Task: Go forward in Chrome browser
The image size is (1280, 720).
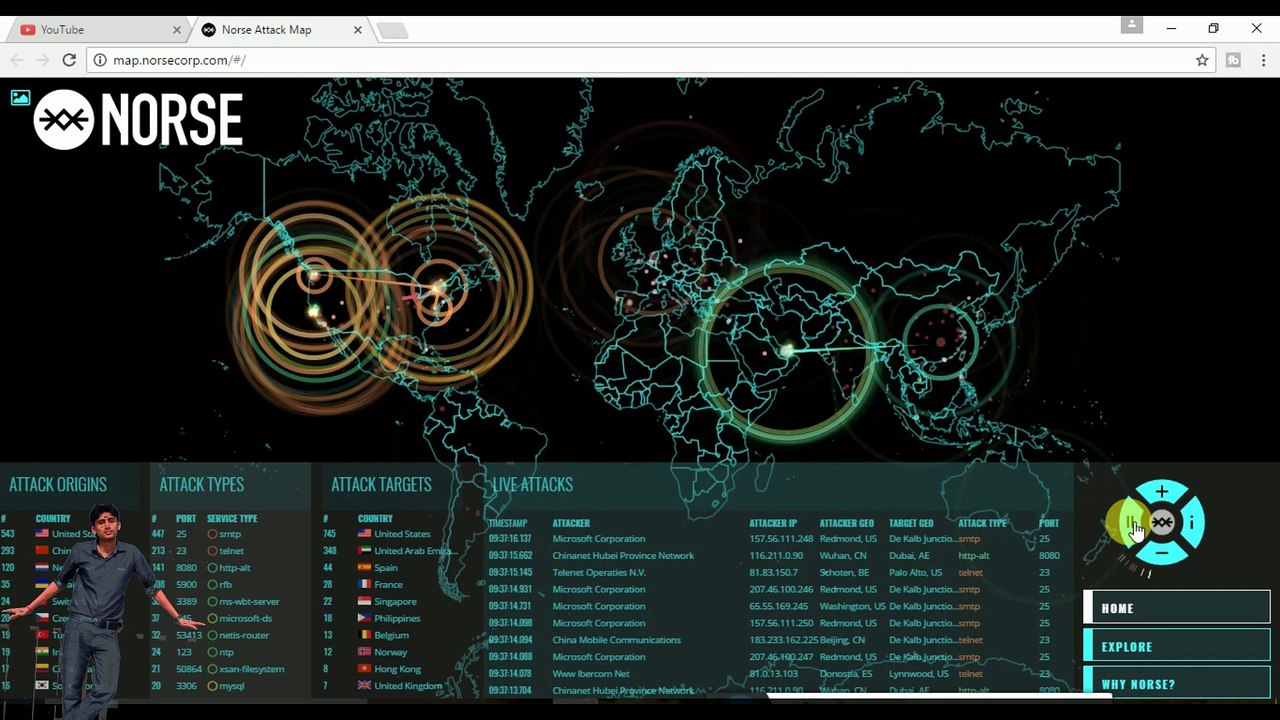Action: click(43, 60)
